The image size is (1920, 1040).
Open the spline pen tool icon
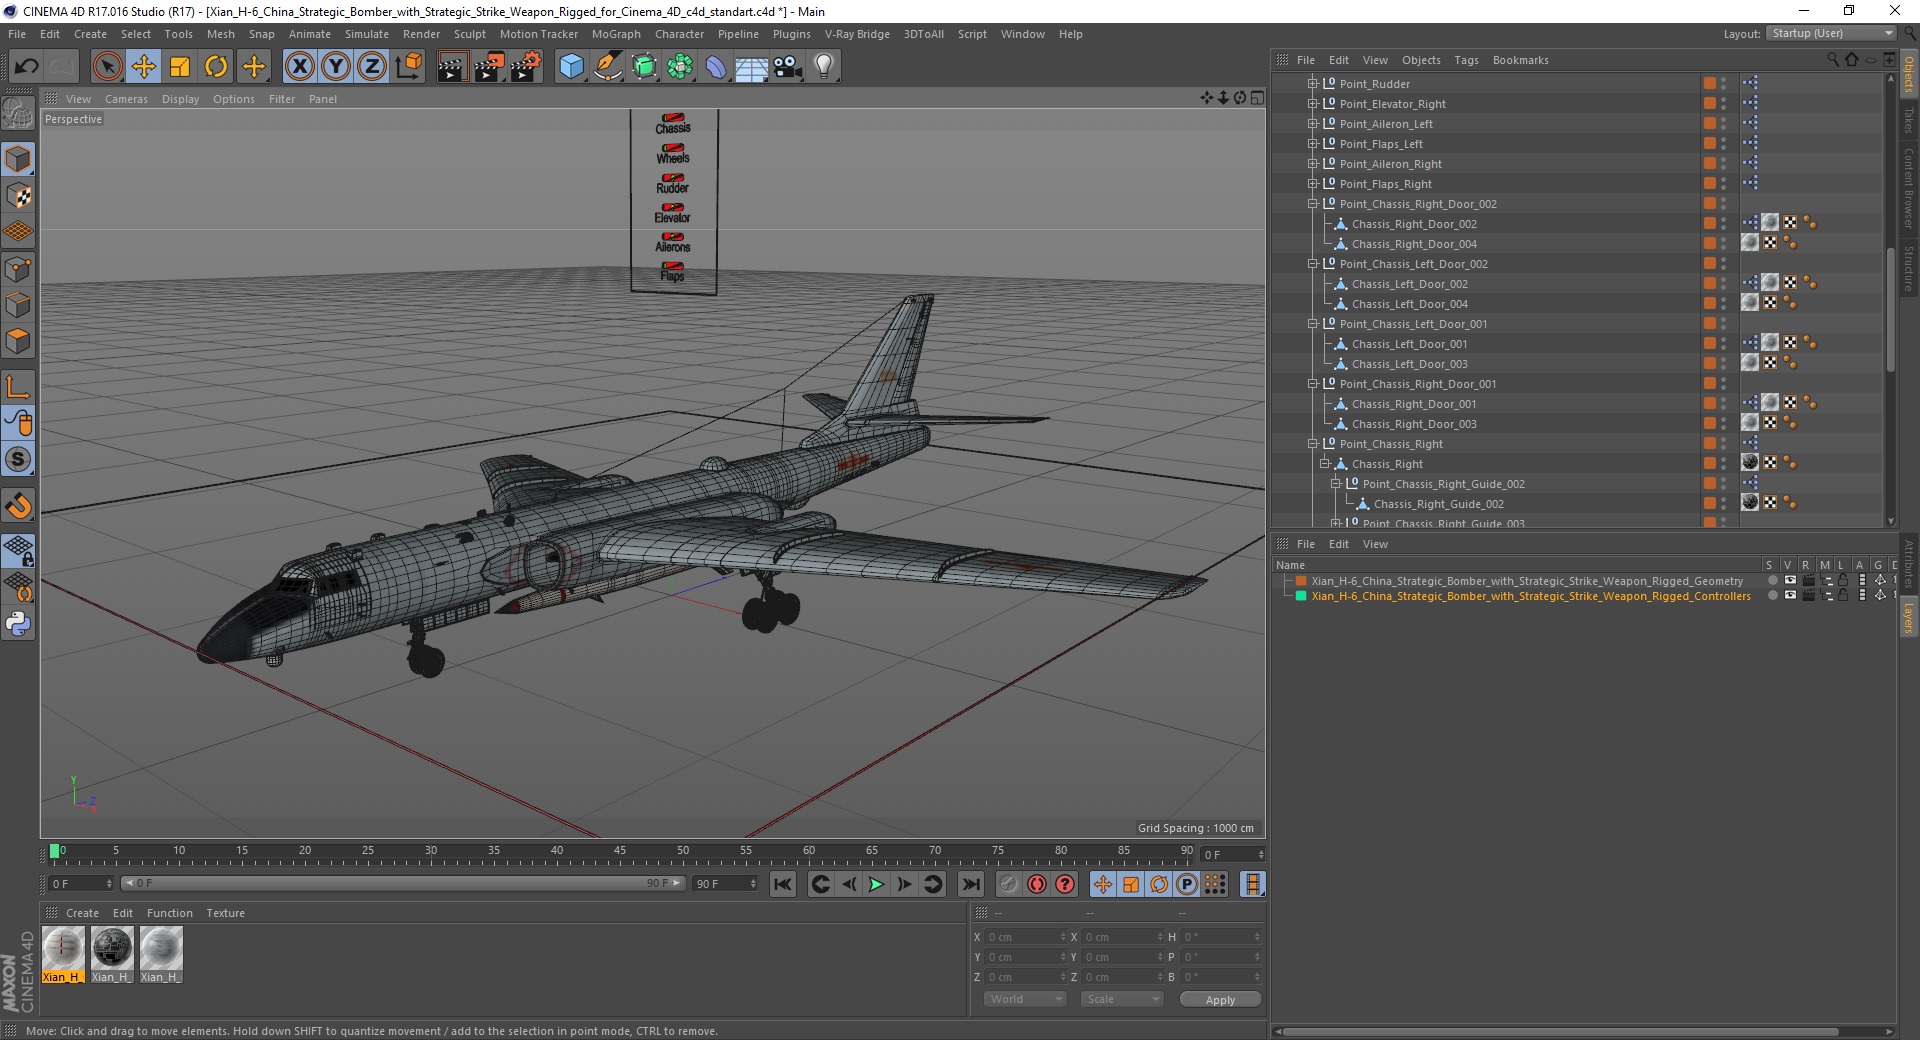[x=608, y=67]
